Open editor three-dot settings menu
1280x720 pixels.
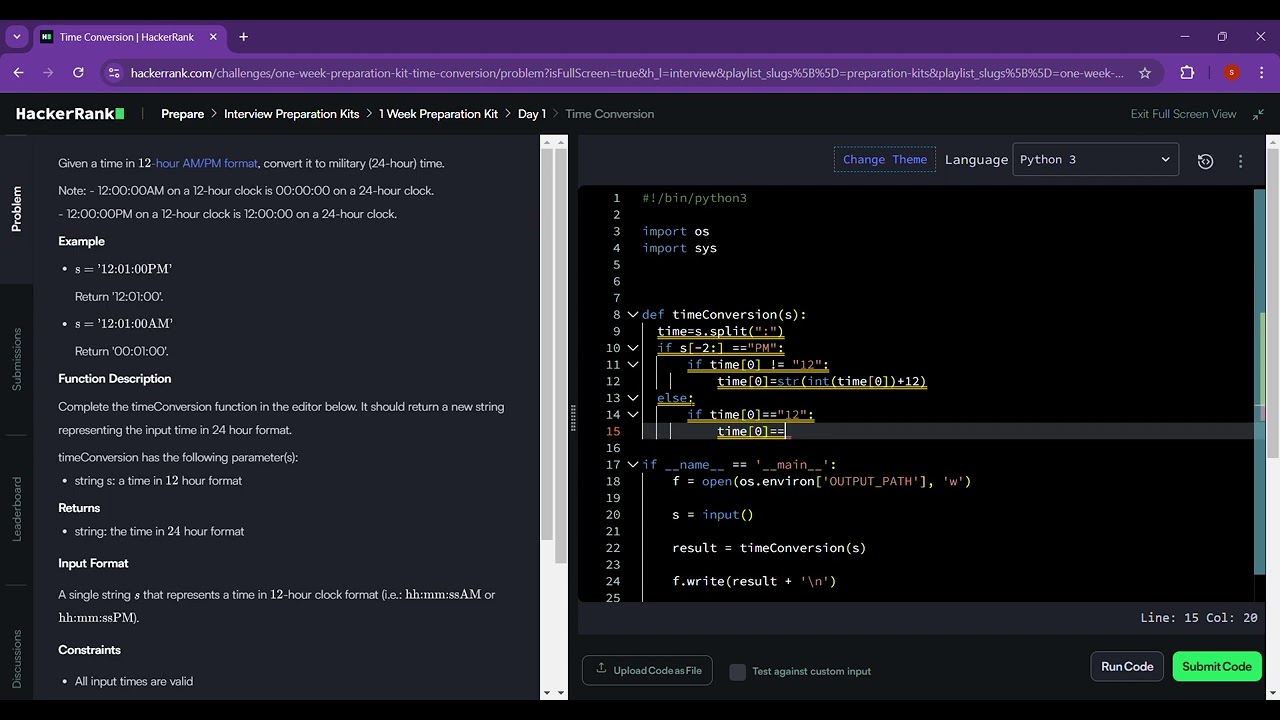[x=1240, y=161]
